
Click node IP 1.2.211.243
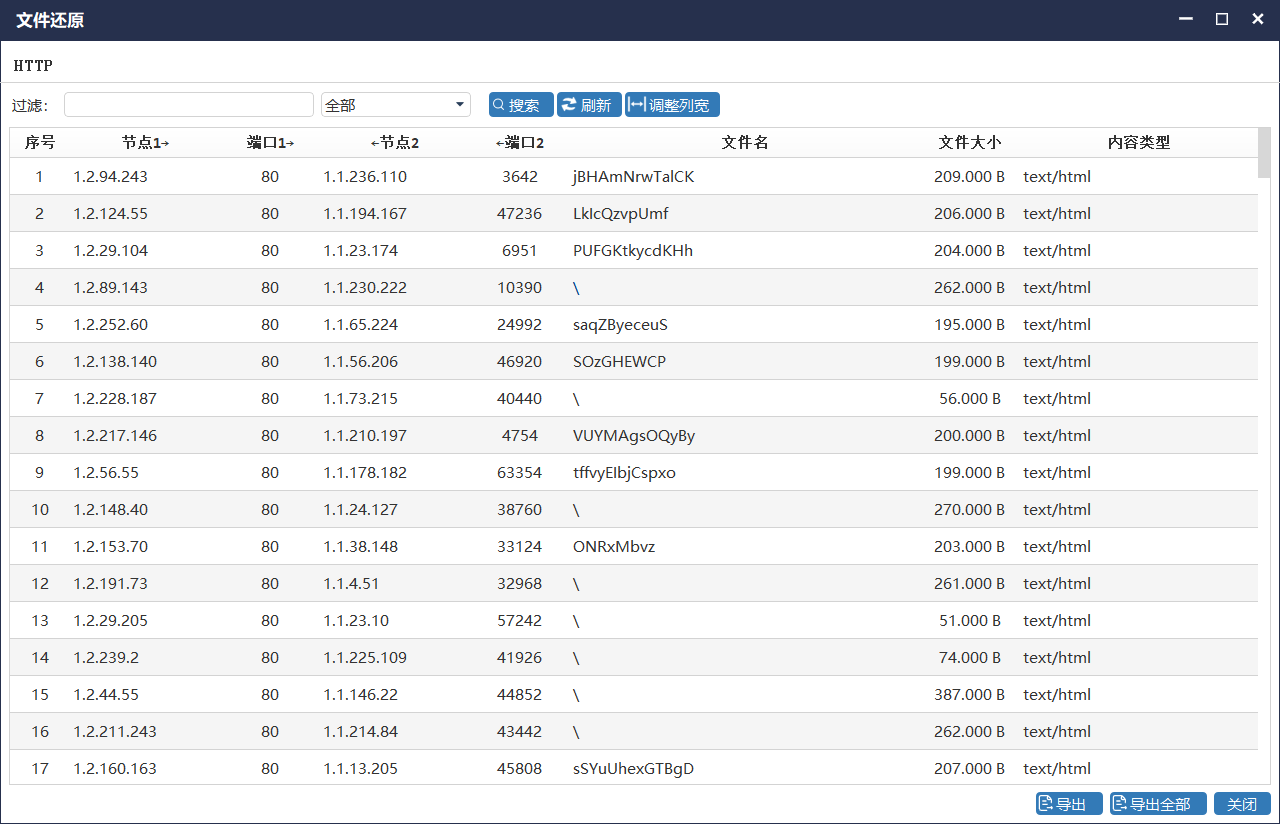(115, 732)
